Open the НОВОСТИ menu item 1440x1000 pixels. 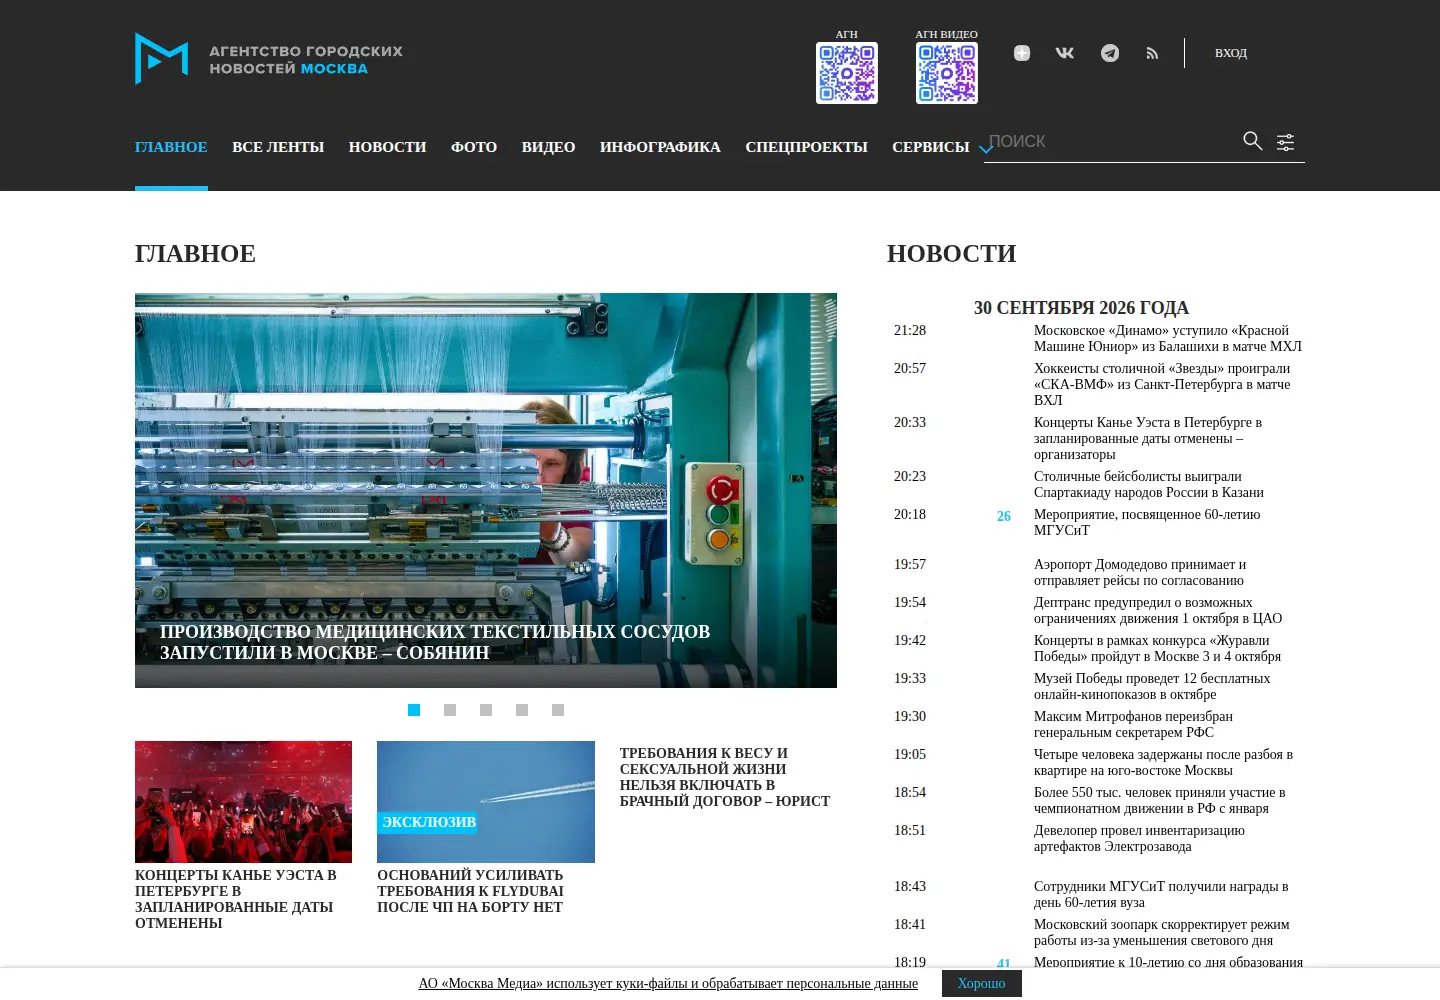(387, 147)
